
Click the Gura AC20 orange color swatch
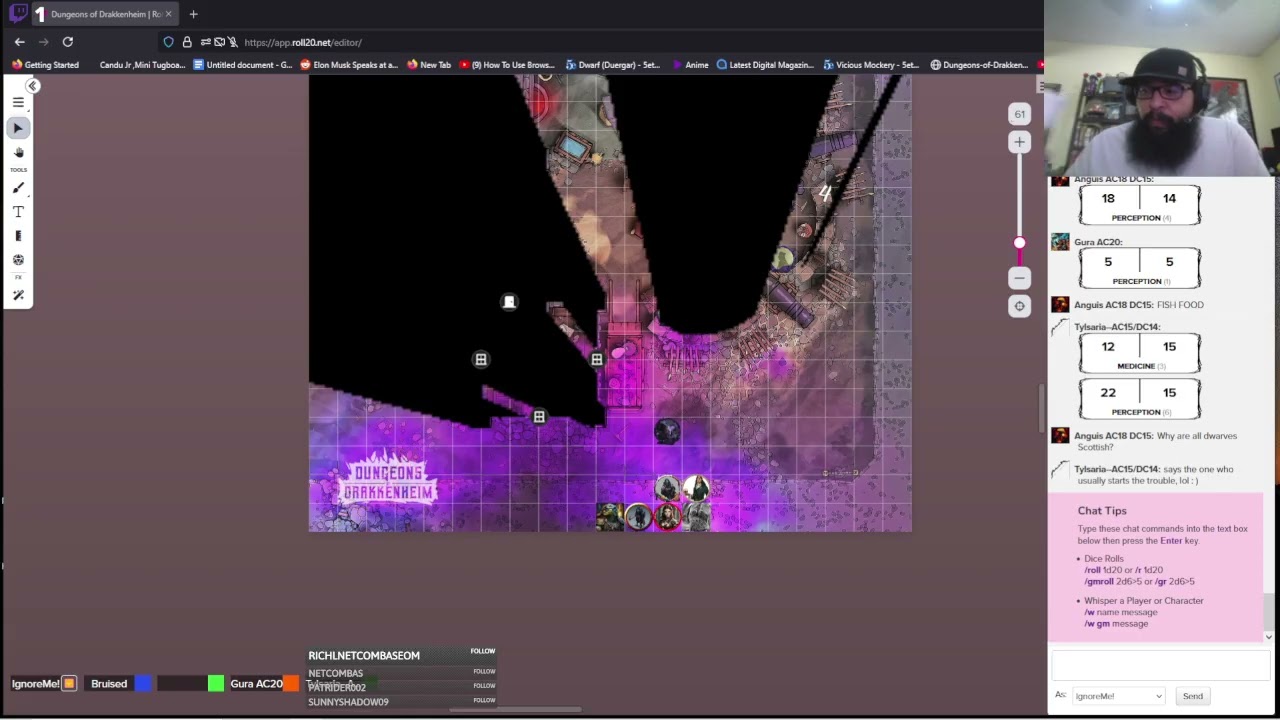click(290, 684)
